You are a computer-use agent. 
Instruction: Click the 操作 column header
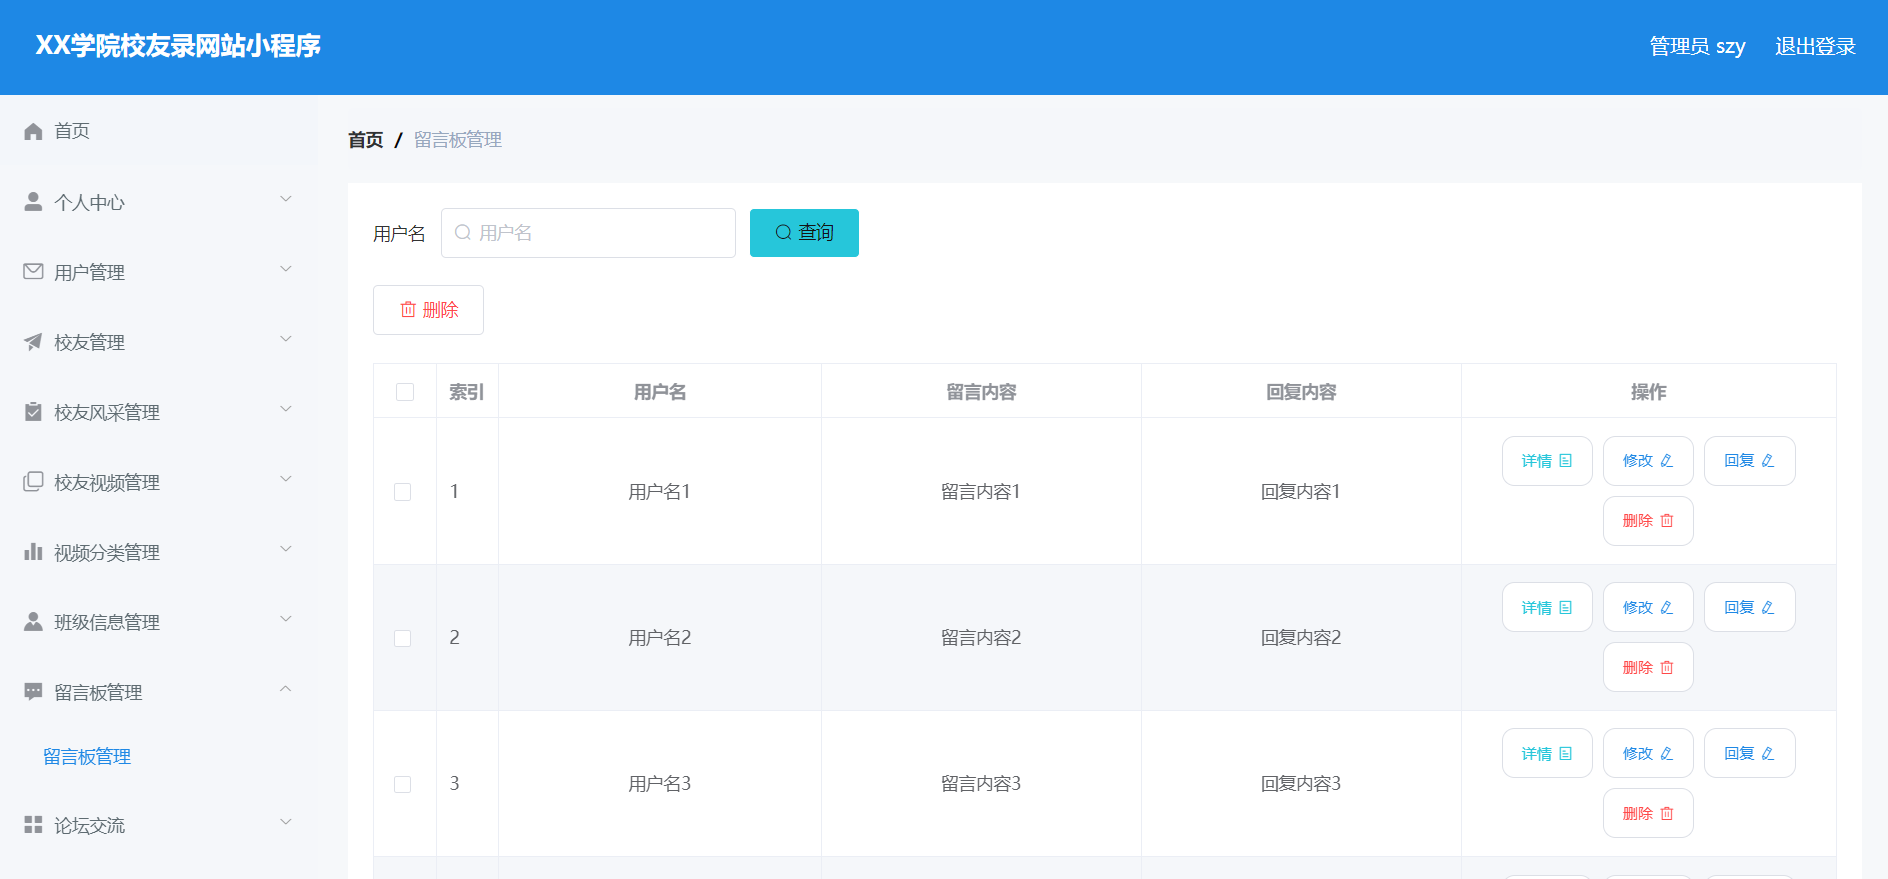(x=1649, y=392)
